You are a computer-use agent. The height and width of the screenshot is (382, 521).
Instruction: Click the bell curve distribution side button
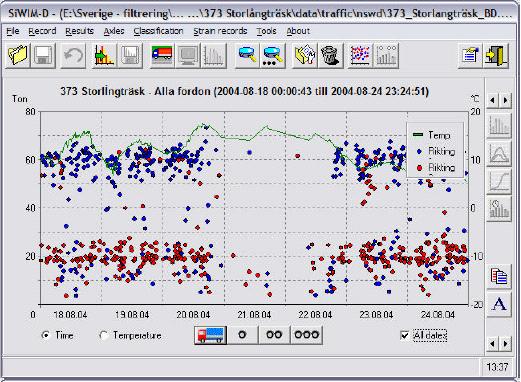tap(499, 154)
